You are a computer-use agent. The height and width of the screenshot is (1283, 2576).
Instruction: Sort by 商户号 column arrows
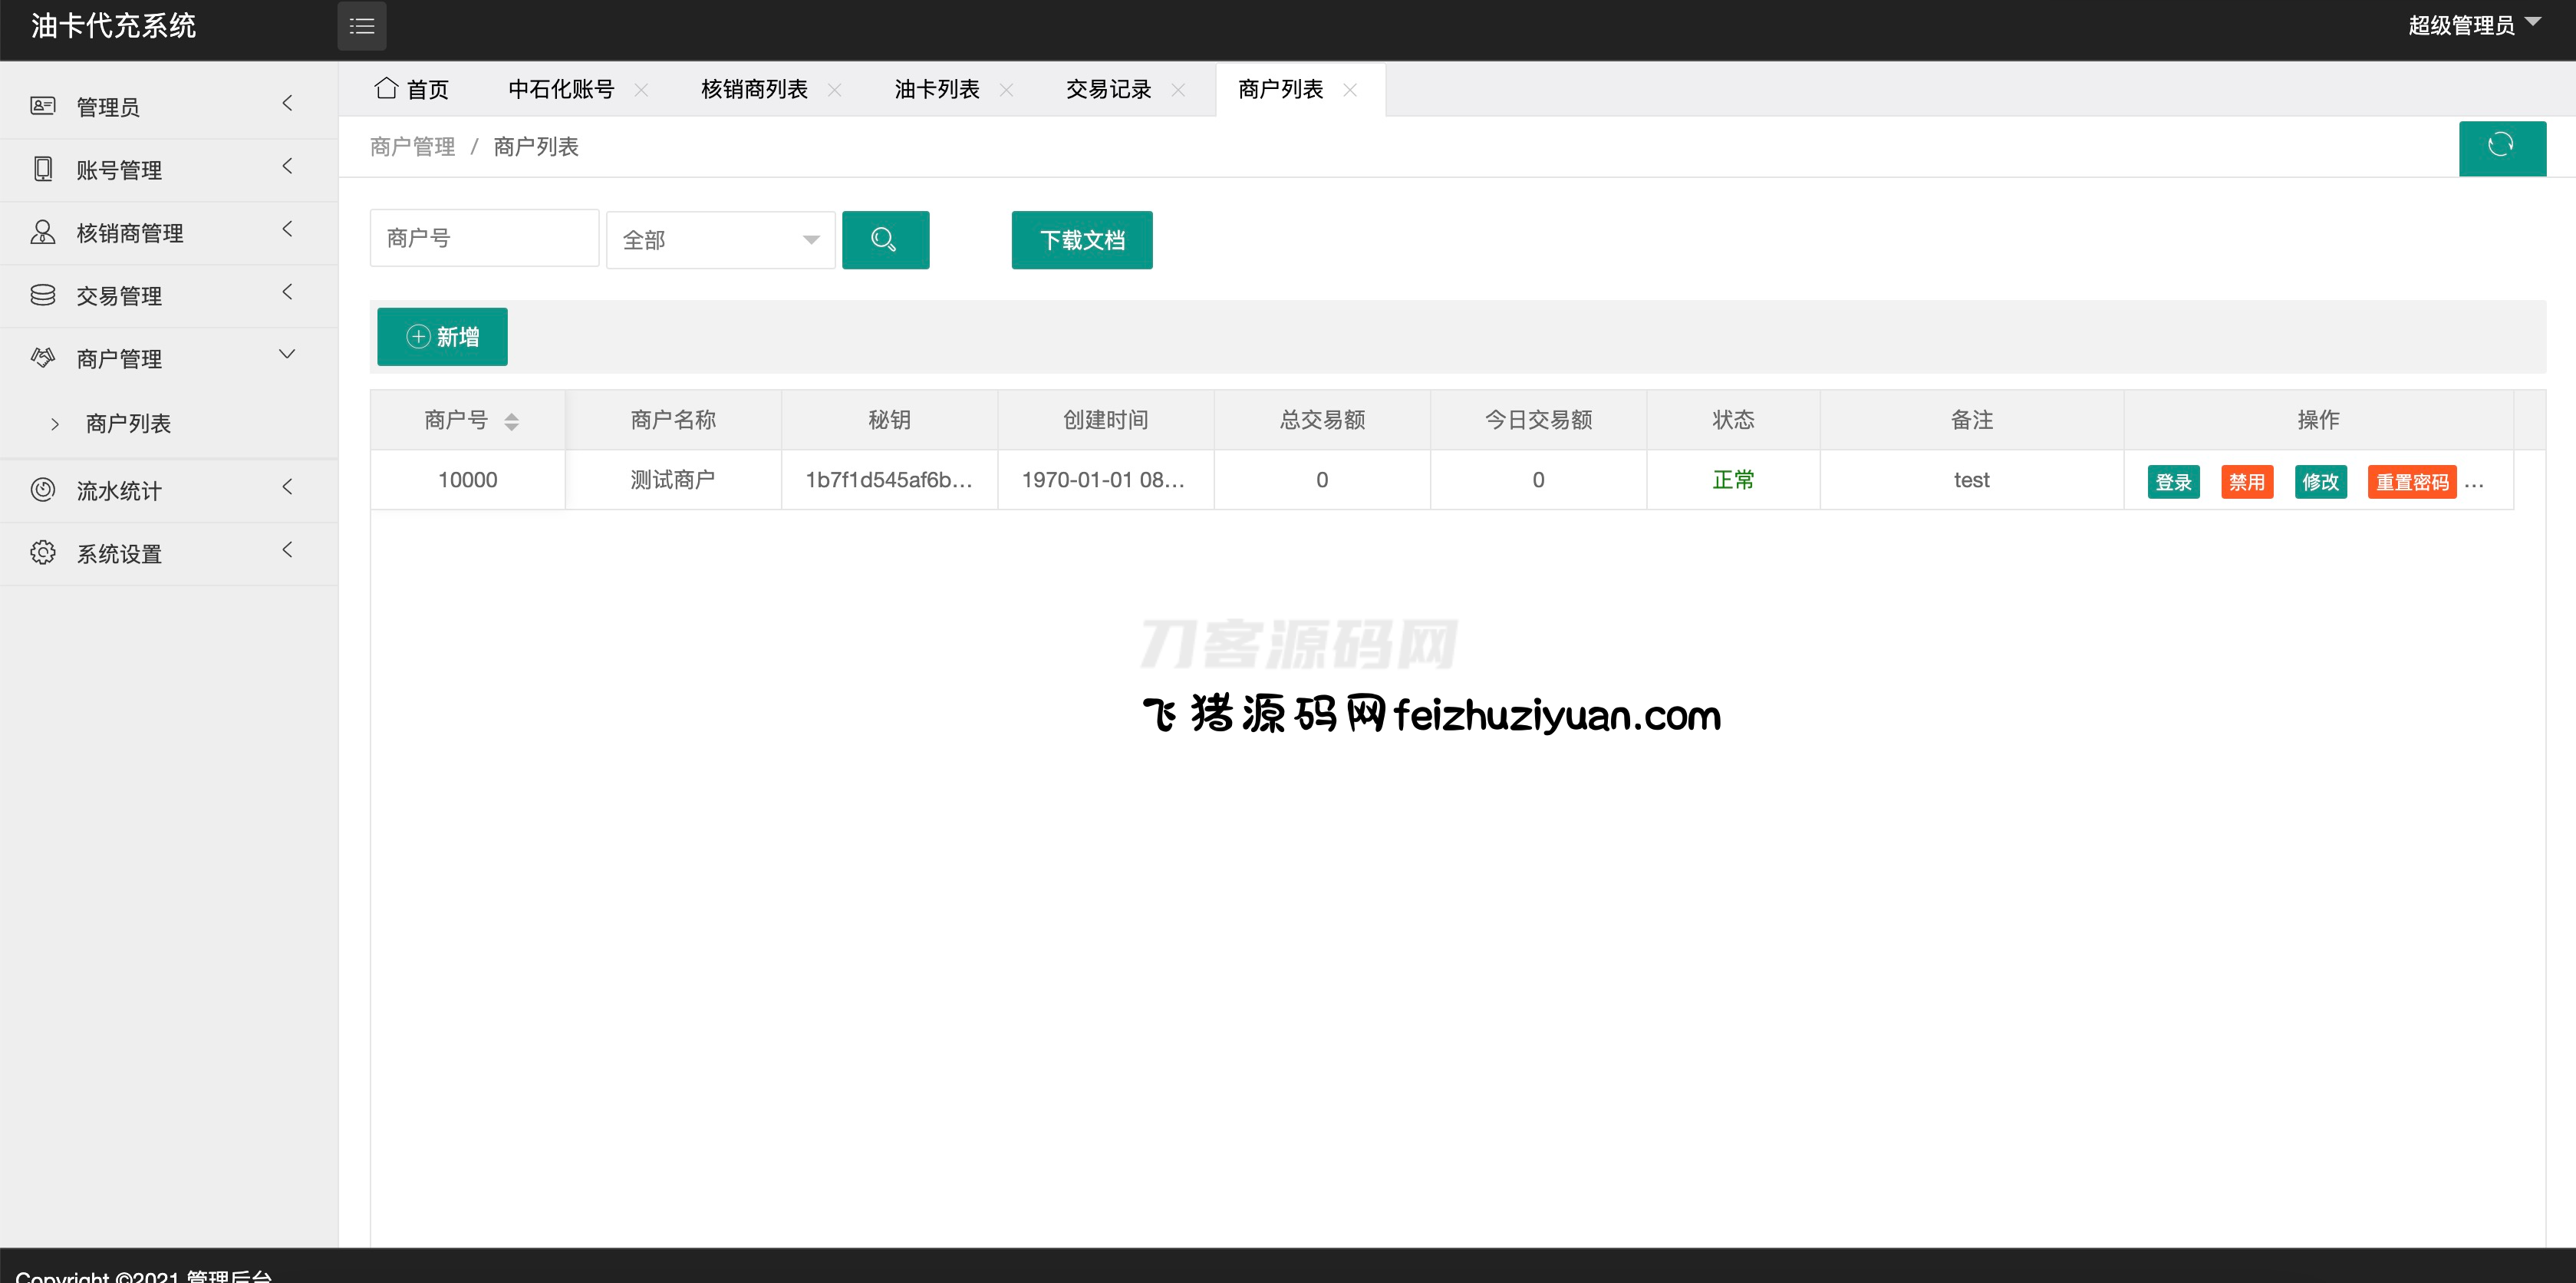coord(511,421)
